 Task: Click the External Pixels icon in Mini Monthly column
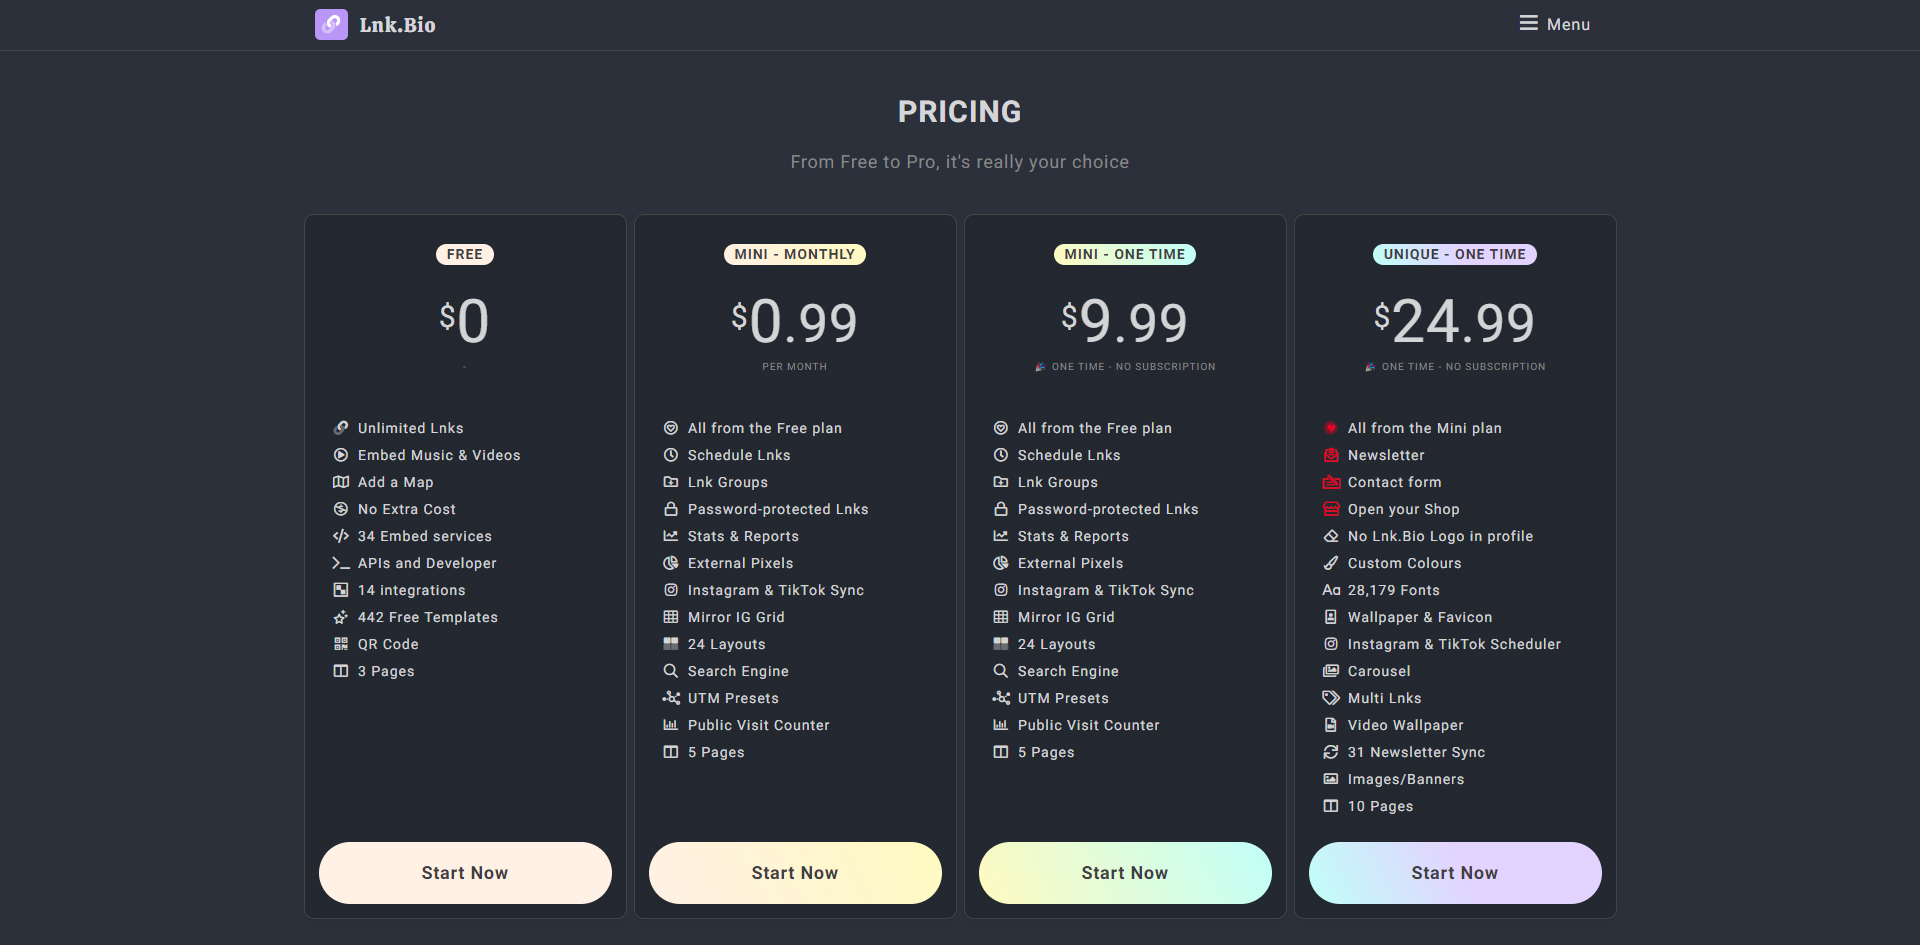tap(671, 563)
